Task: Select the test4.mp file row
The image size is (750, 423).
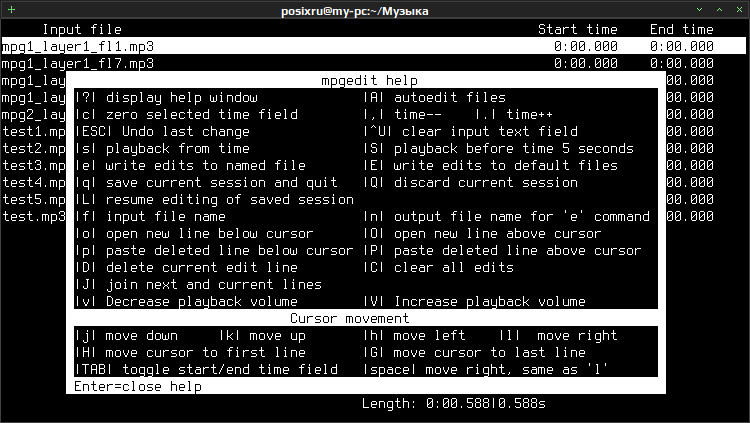Action: coord(33,182)
